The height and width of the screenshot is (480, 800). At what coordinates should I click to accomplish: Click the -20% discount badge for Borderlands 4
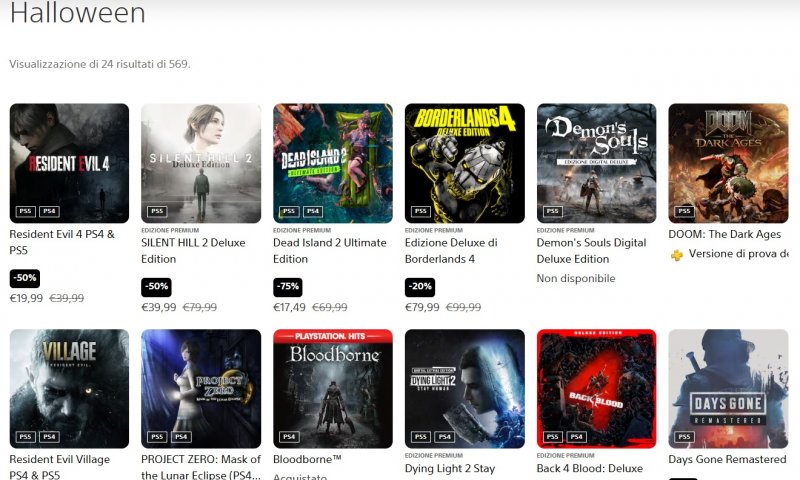click(x=420, y=287)
